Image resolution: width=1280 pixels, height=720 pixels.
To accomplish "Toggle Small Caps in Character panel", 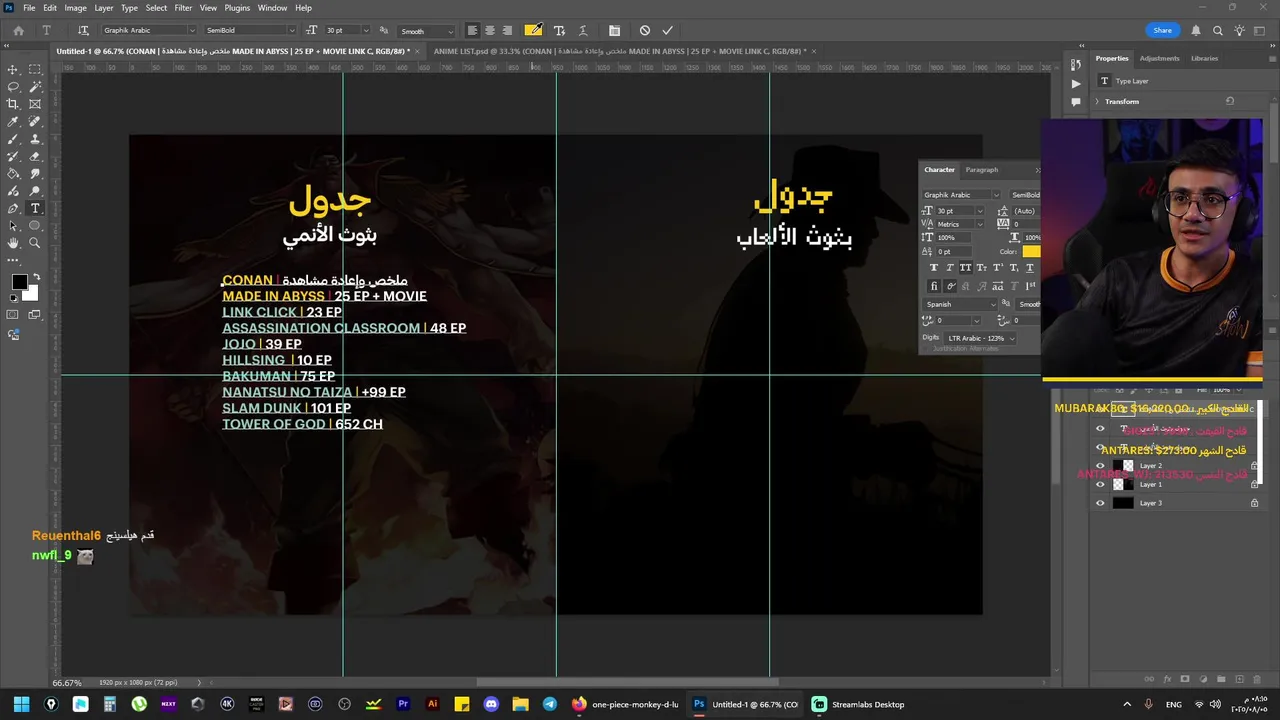I will point(982,268).
